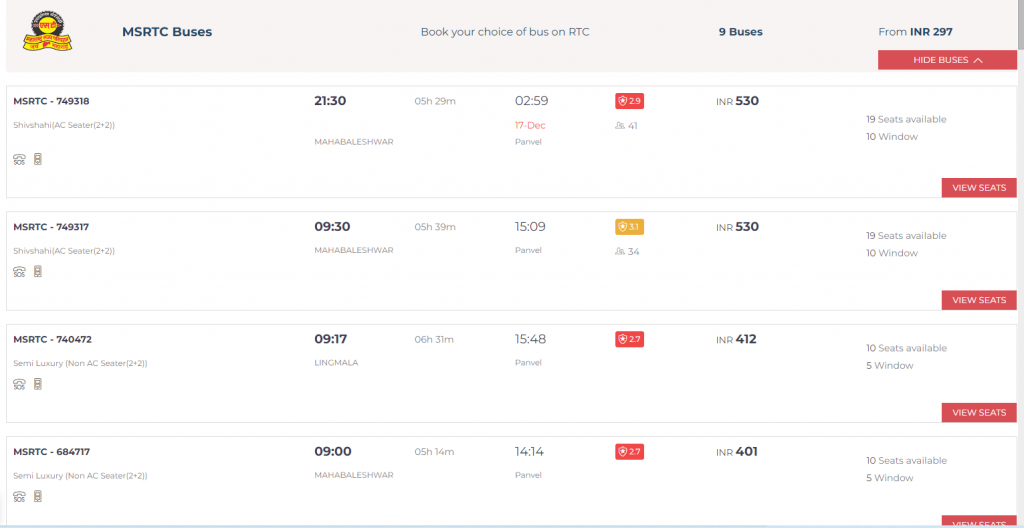Click mobile ticket icon for MSRTC - 684717
This screenshot has width=1024, height=528.
(38, 497)
